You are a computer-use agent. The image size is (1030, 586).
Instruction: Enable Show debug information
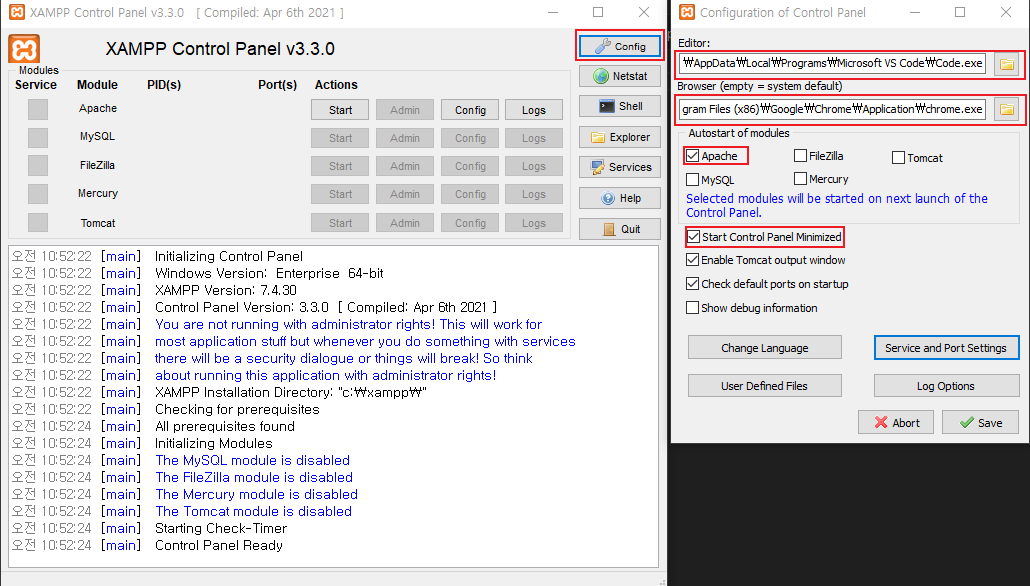[692, 307]
